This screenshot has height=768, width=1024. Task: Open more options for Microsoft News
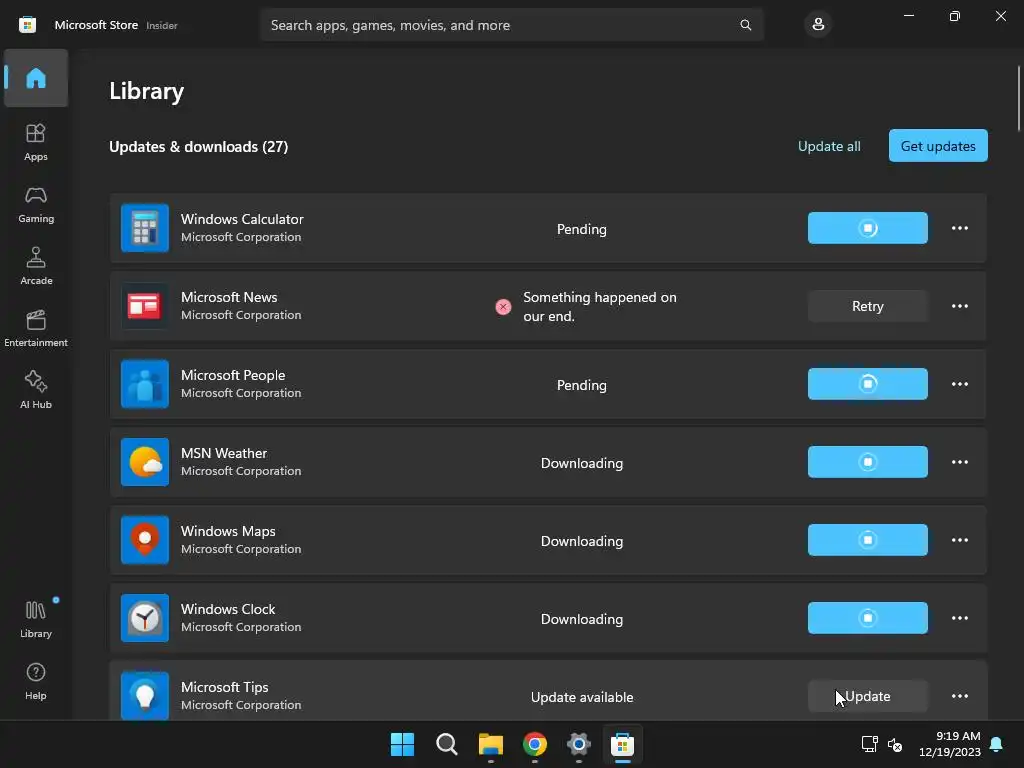959,306
